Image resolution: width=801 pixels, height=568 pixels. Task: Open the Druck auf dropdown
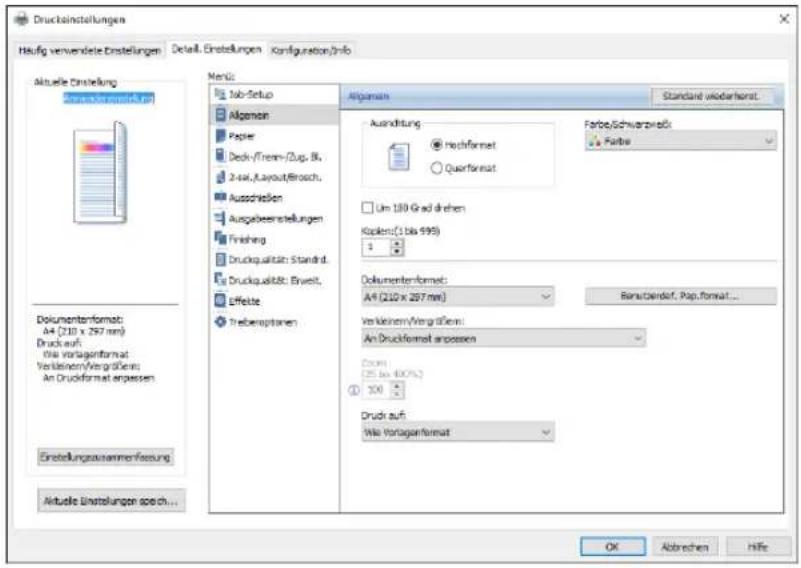(458, 433)
